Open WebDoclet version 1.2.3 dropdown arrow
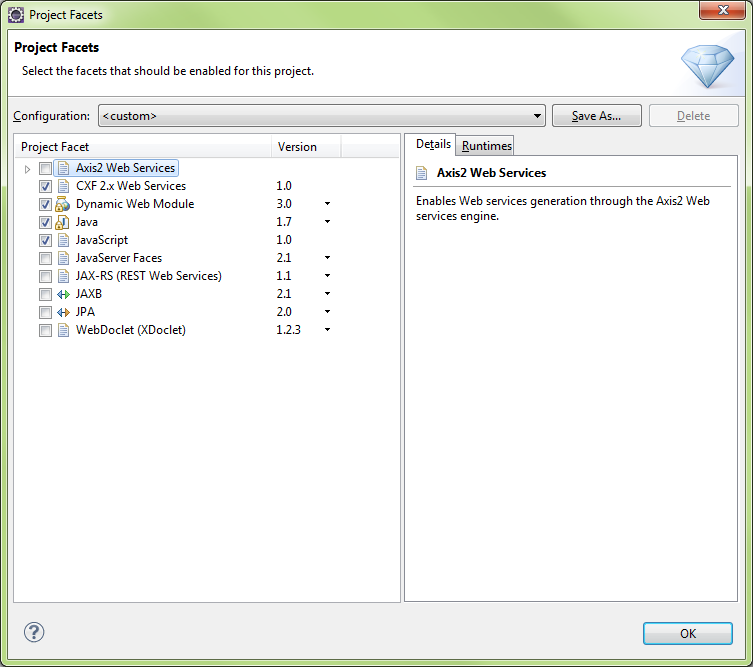The image size is (753, 667). 328,330
